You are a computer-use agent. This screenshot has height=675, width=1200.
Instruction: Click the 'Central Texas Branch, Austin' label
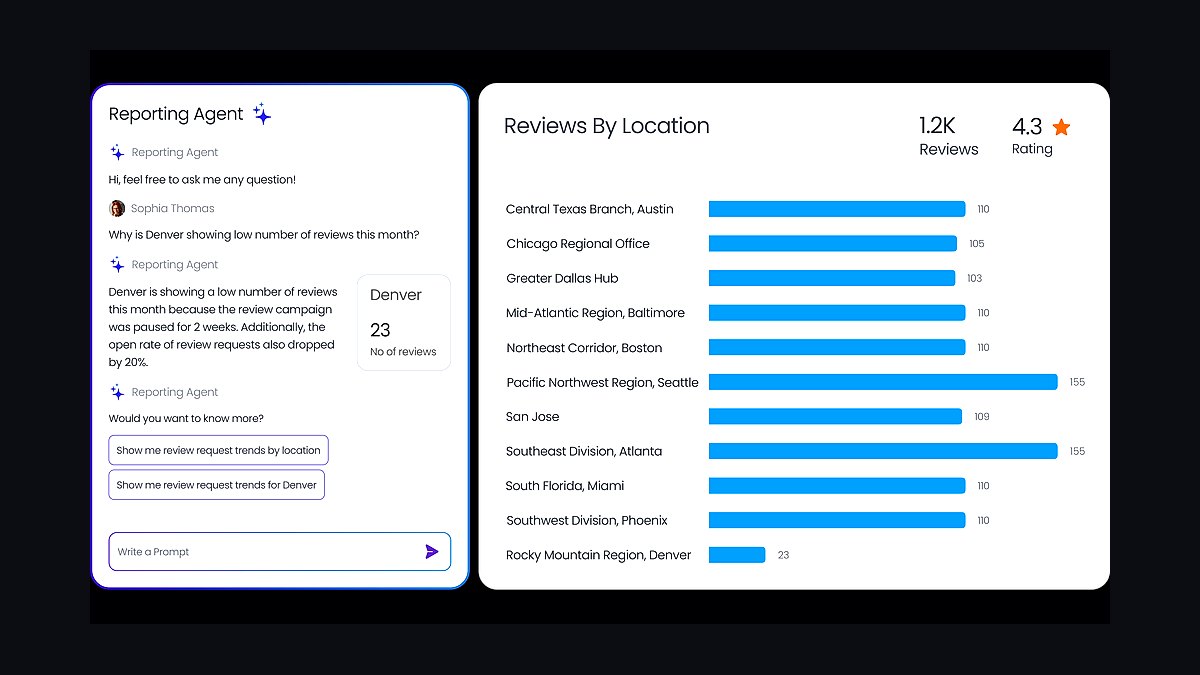pyautogui.click(x=590, y=209)
